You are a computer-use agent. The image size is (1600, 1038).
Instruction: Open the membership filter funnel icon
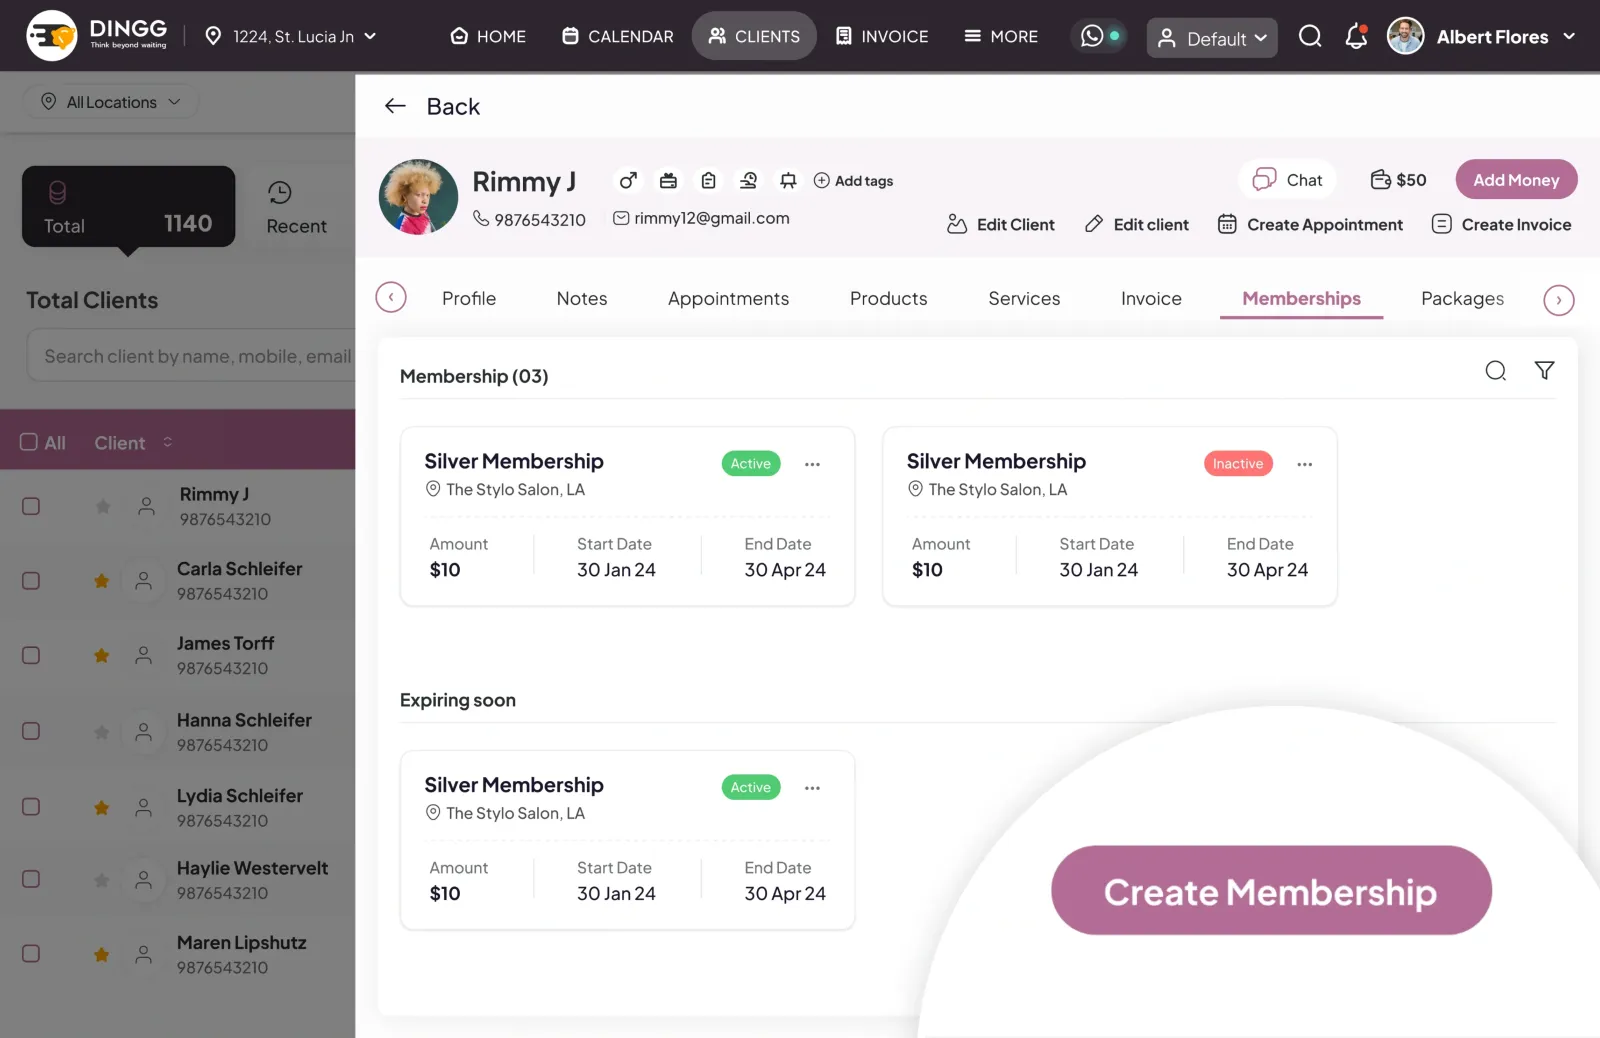point(1544,371)
